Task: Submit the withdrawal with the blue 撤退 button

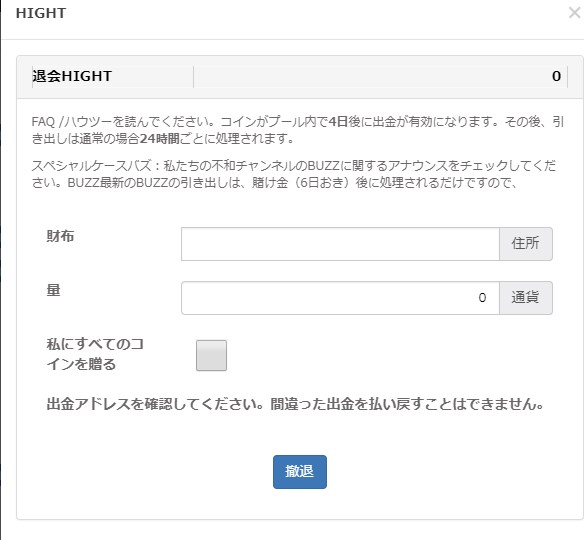Action: [300, 472]
